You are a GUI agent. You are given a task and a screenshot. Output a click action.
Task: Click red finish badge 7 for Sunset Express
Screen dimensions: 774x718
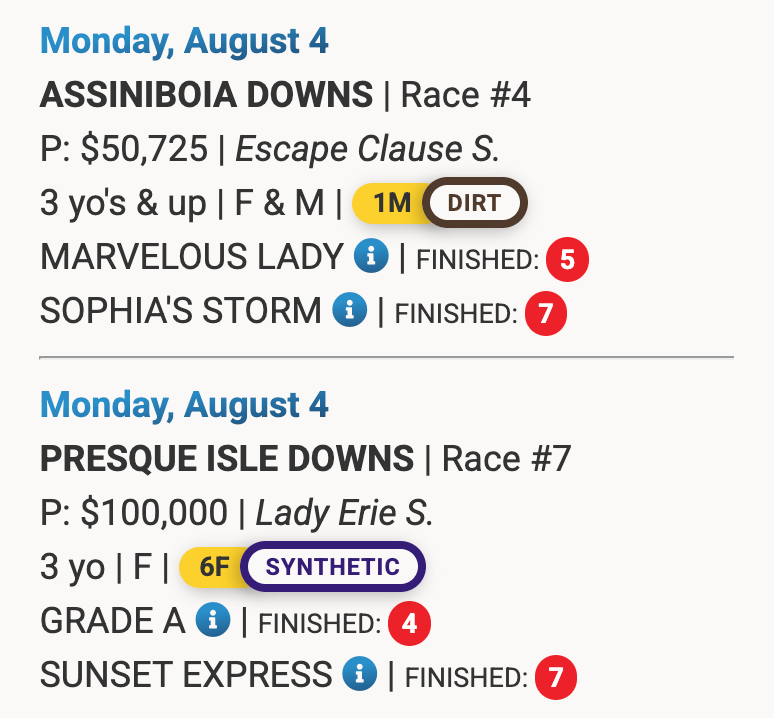pos(556,678)
